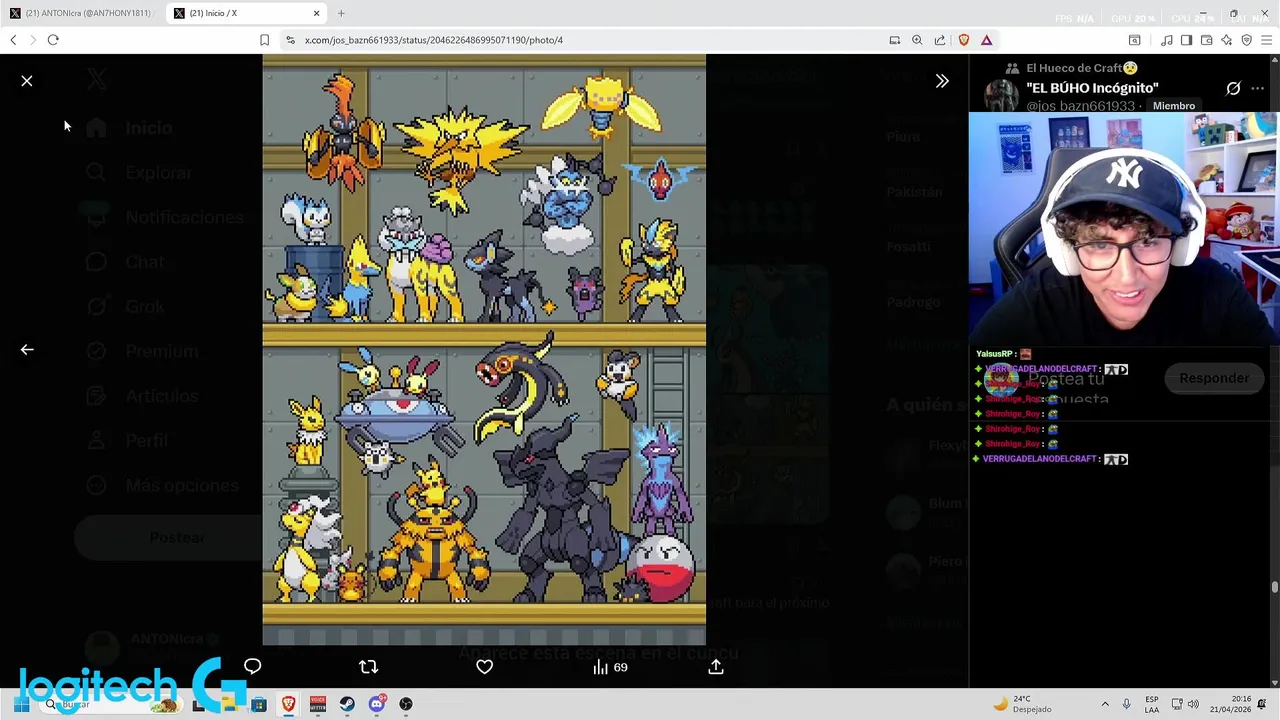The image size is (1280, 720).
Task: Open Notificaciones in sidebar
Action: point(165,217)
